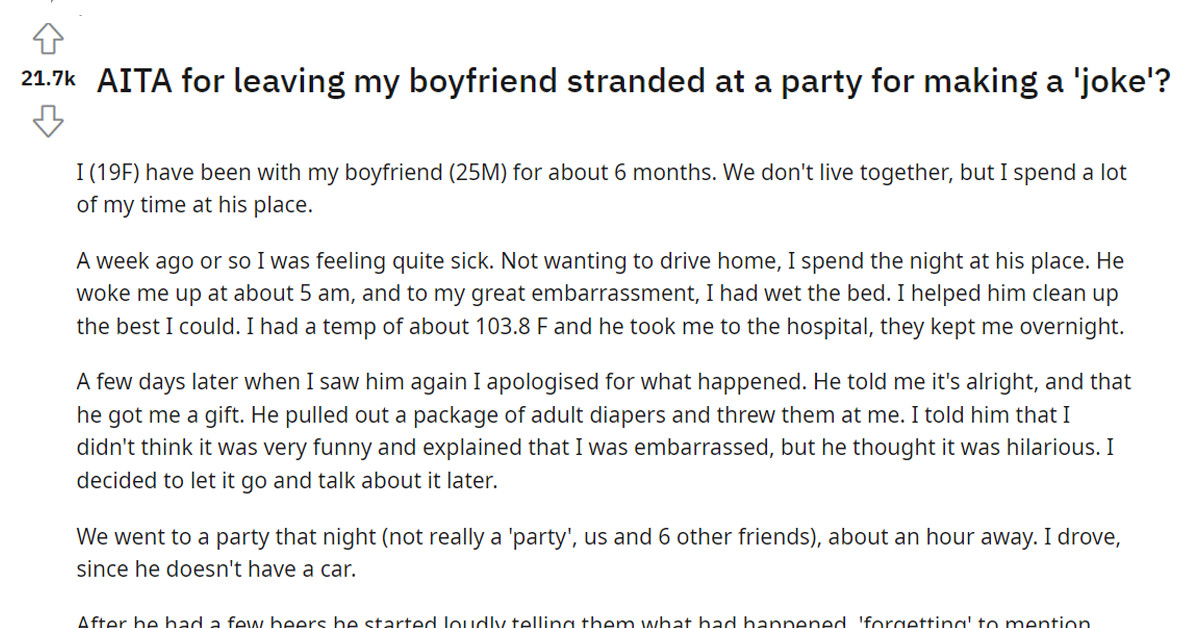This screenshot has width=1200, height=628.
Task: Click the paragraph mentioning the hospital visit
Action: [600, 293]
